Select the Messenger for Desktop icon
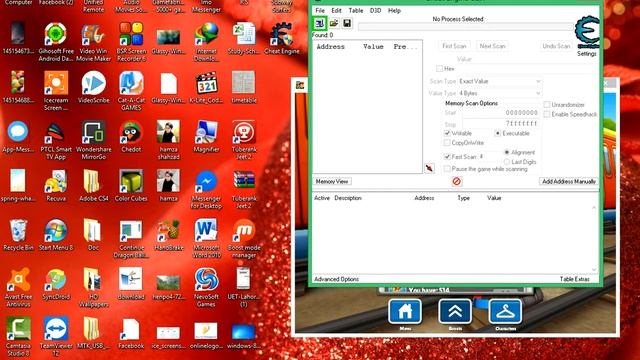This screenshot has height=360, width=640. tap(206, 189)
